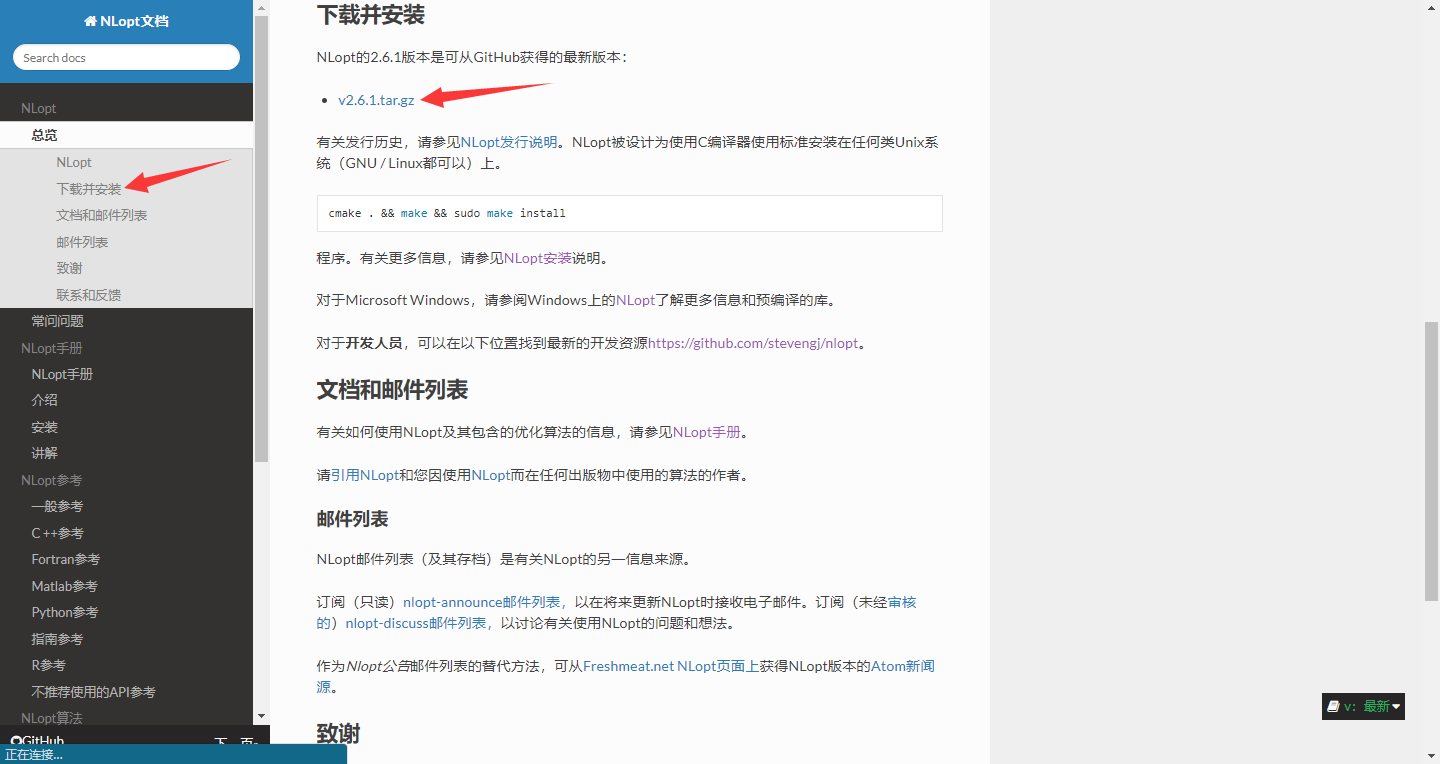
Task: Follow the NLopt安装 link
Action: coord(538,258)
